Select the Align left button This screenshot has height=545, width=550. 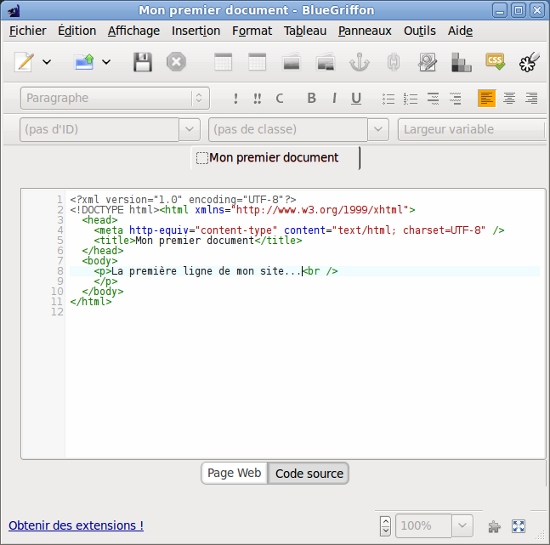pyautogui.click(x=487, y=98)
